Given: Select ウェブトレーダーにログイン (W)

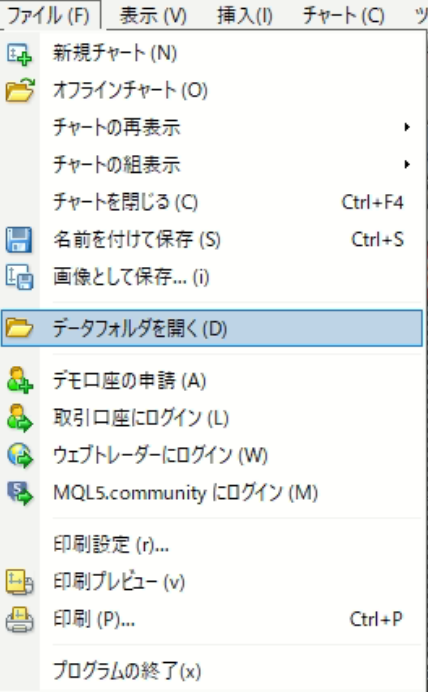Looking at the screenshot, I should (160, 455).
